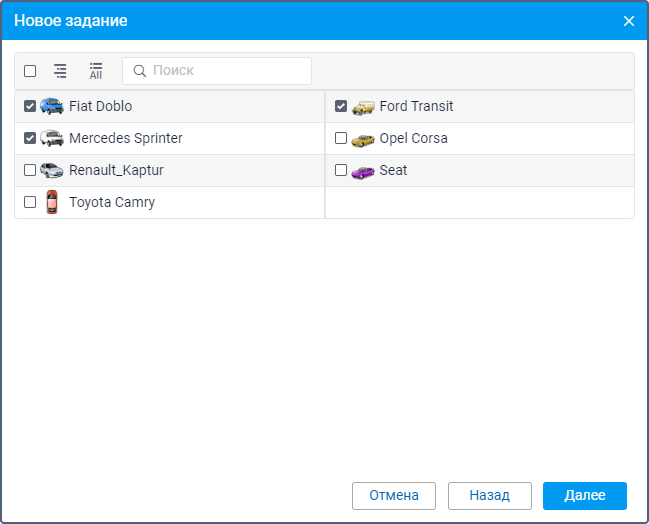Uncheck the Mercedes Sprinter checkbox
The height and width of the screenshot is (524, 649).
30,138
